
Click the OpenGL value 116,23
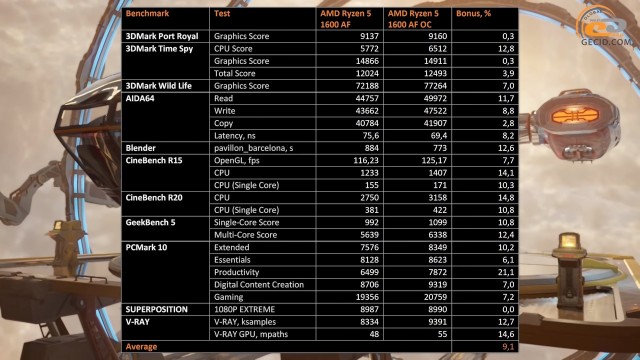click(366, 160)
